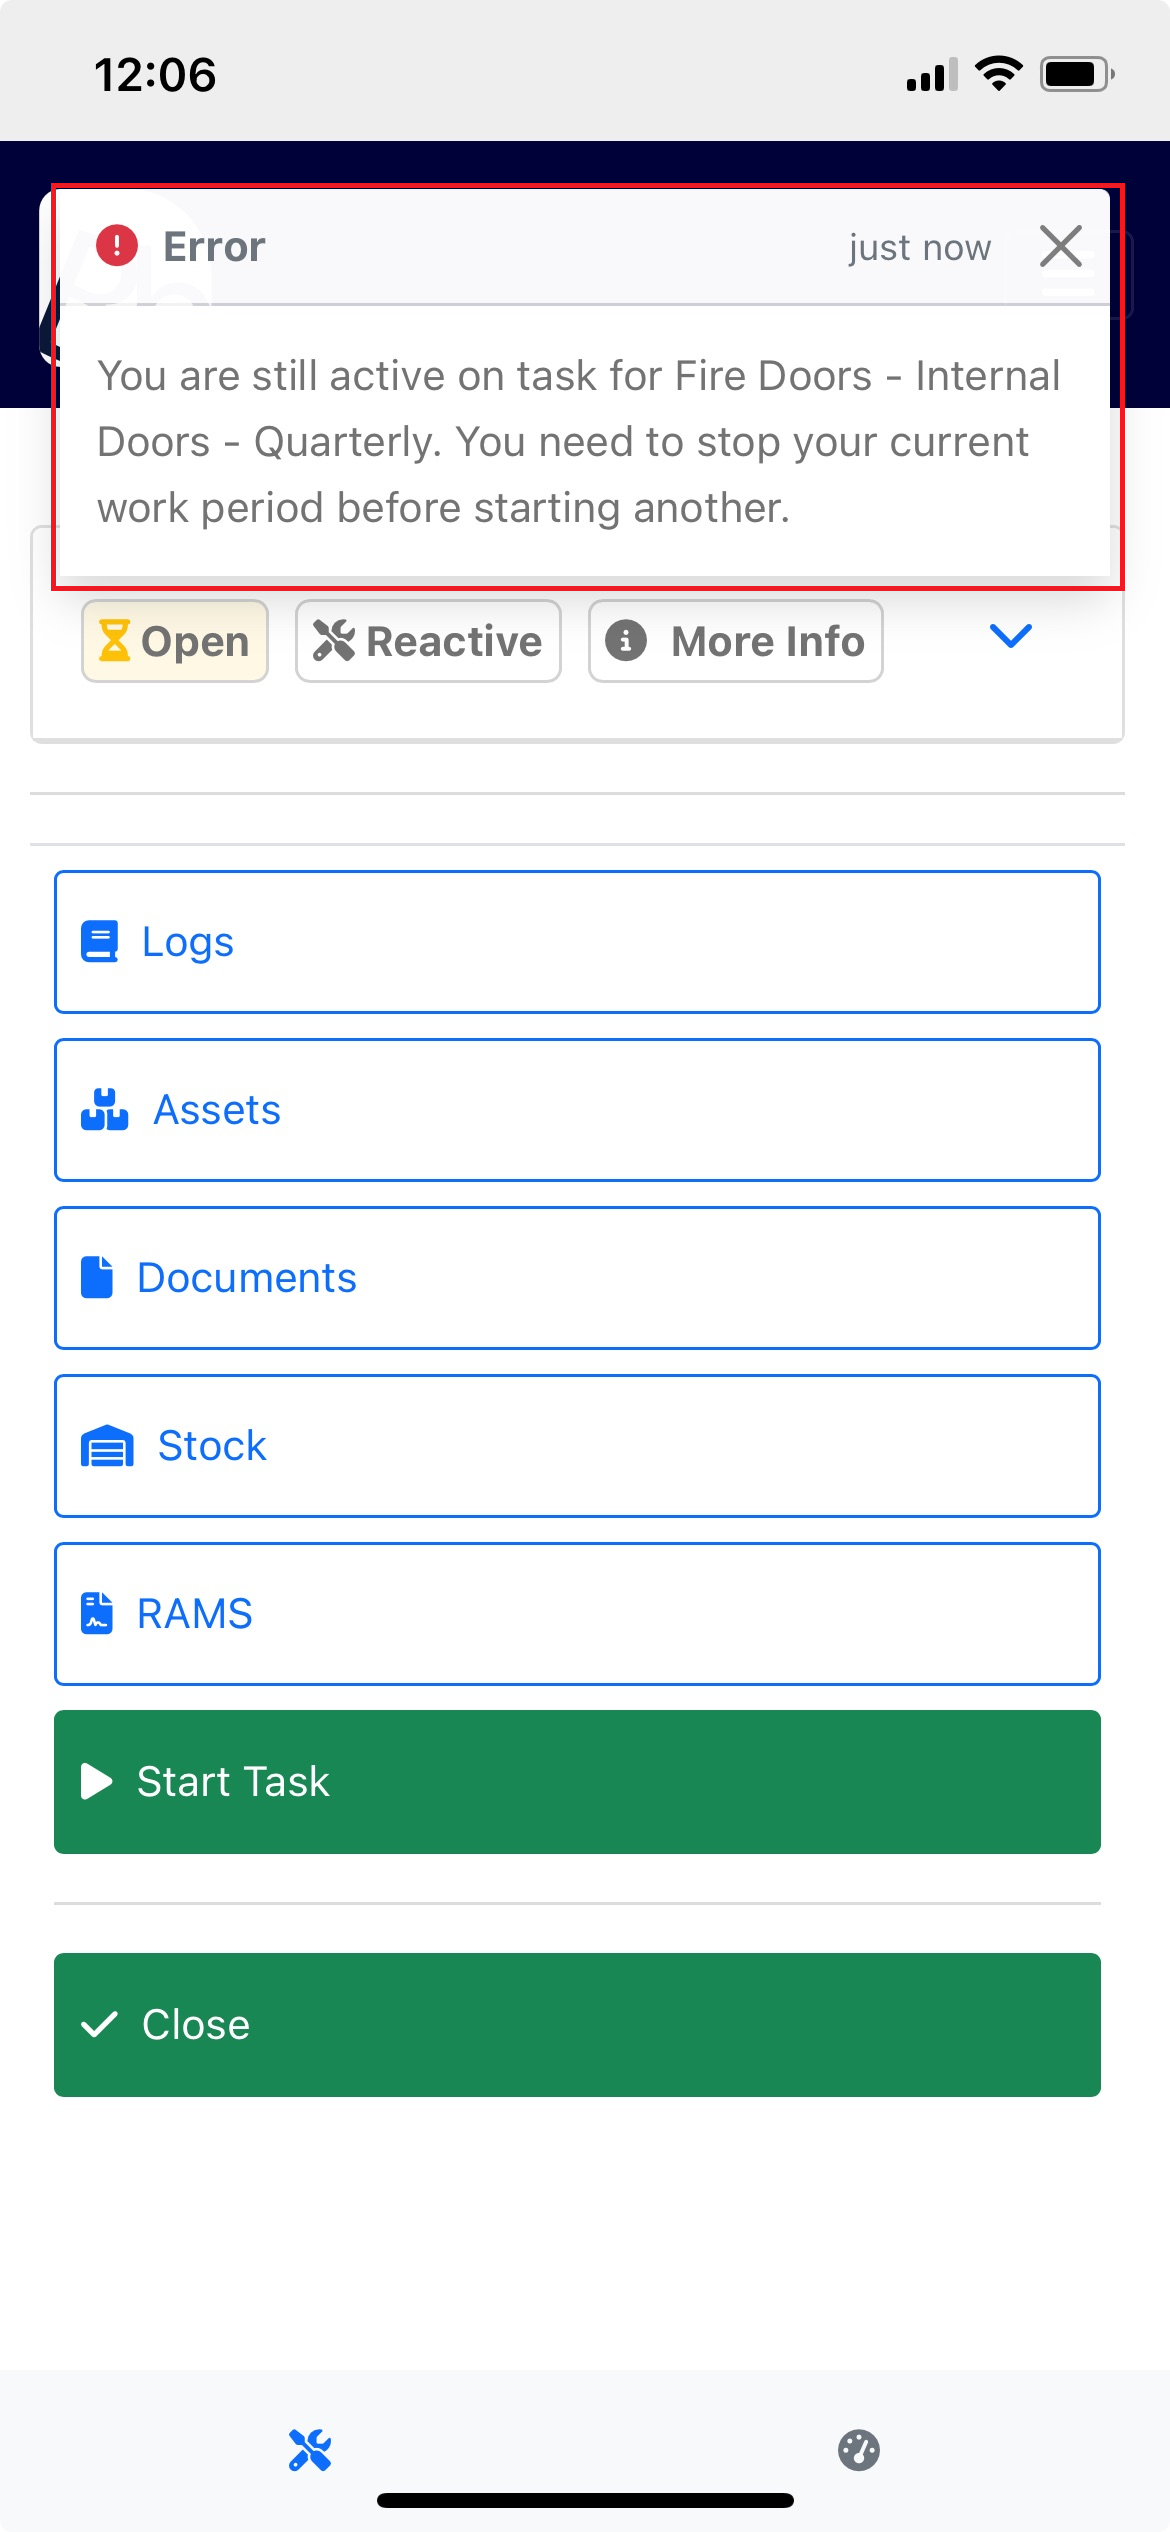Expand the task card chevron

click(x=1010, y=636)
